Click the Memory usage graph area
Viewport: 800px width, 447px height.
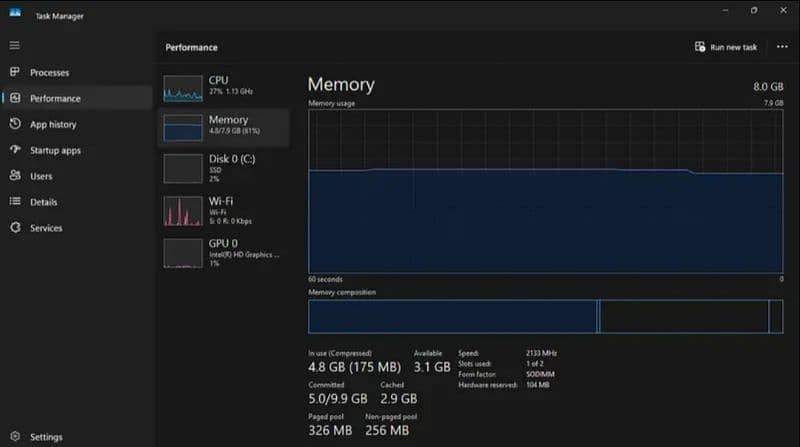[546, 190]
